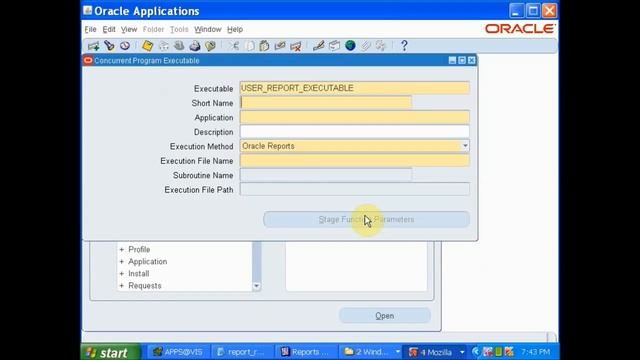Click the Show Navigator toolbar icon
Screen dimensions: 640x360
(x=125, y=46)
